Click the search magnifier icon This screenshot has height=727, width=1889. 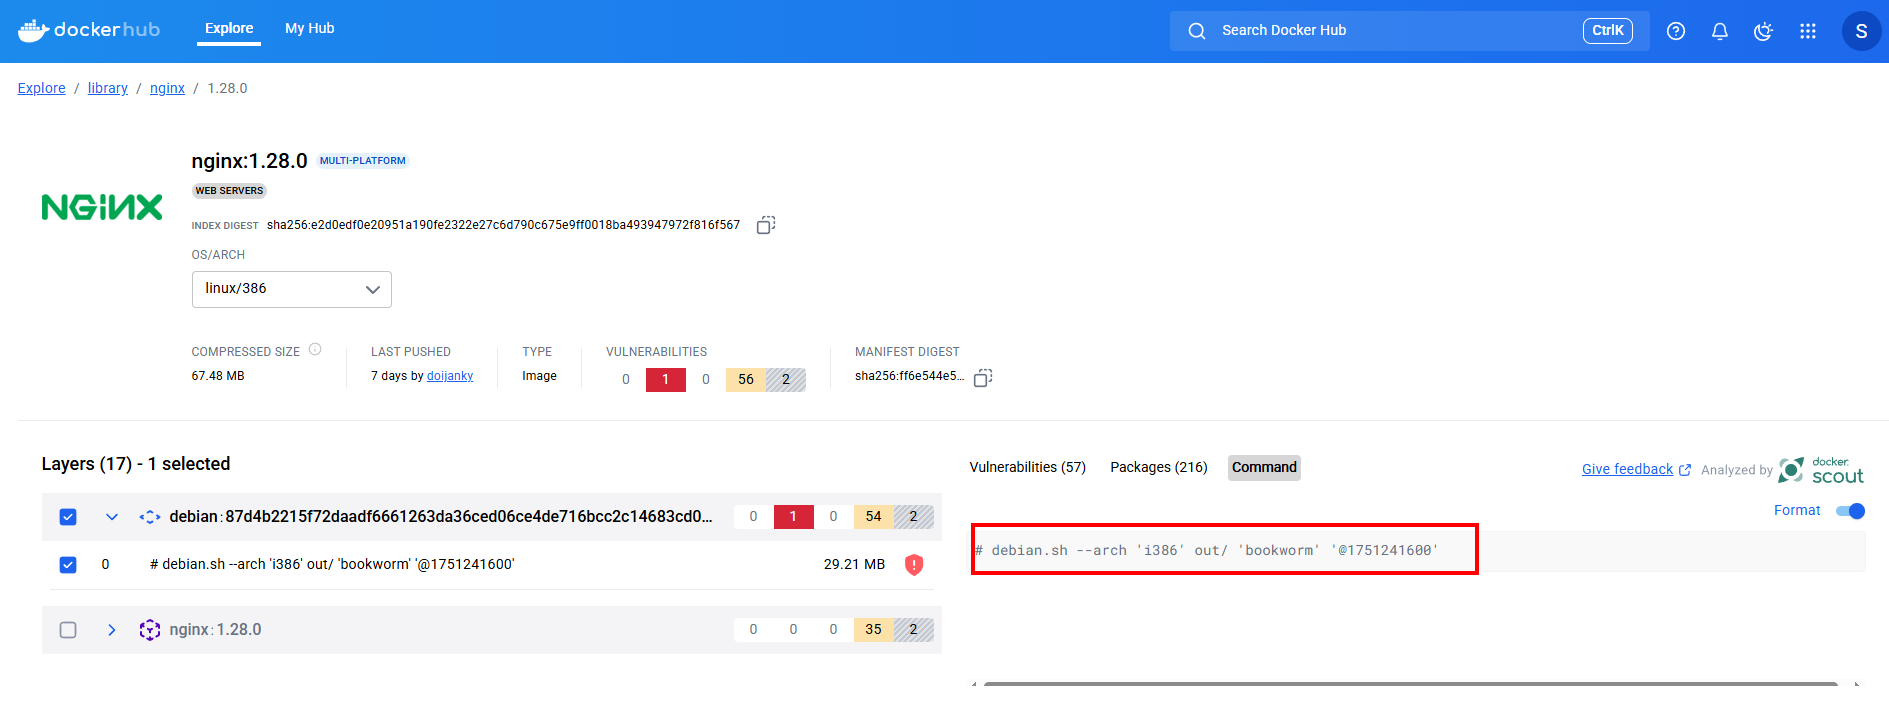(1197, 31)
